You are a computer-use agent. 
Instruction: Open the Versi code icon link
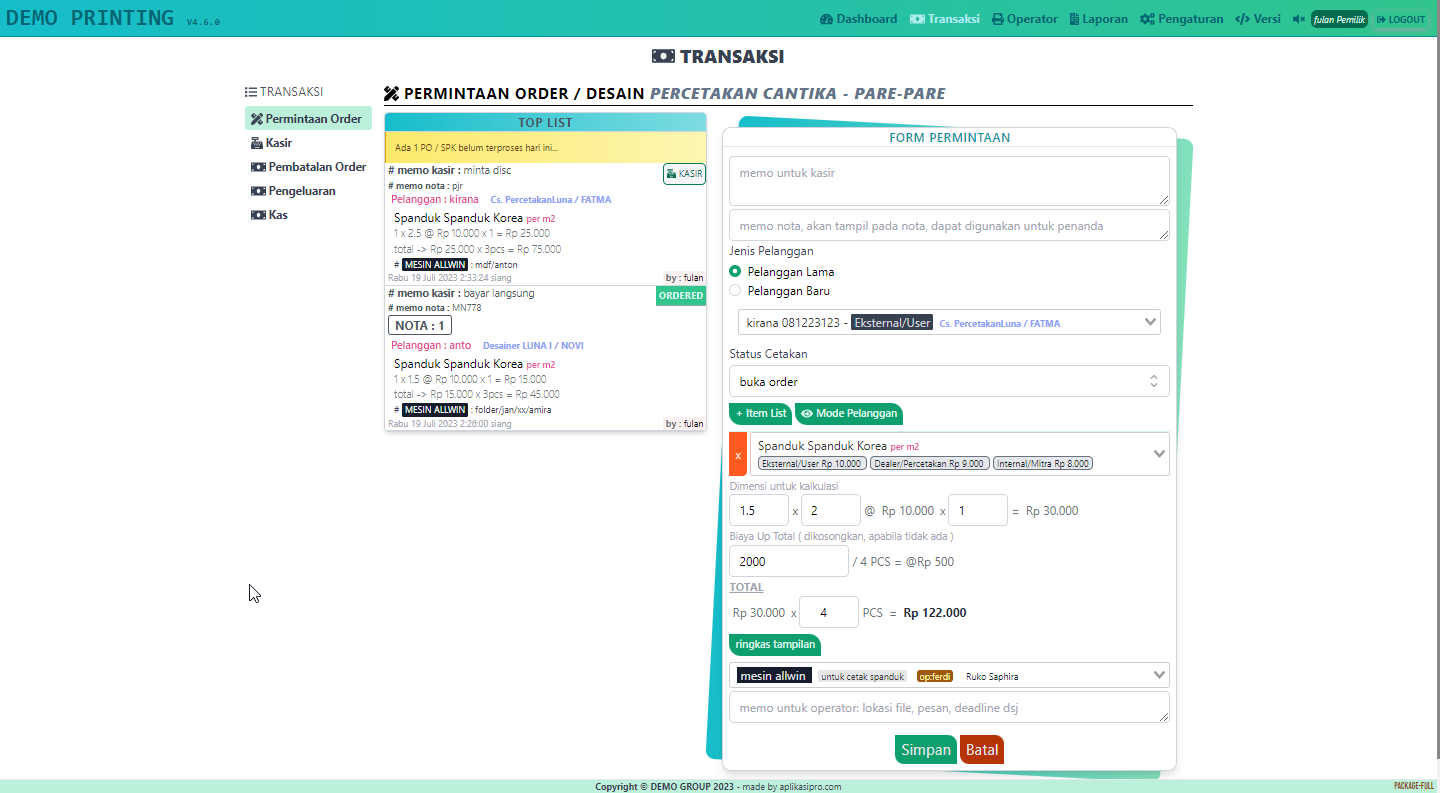click(1257, 19)
